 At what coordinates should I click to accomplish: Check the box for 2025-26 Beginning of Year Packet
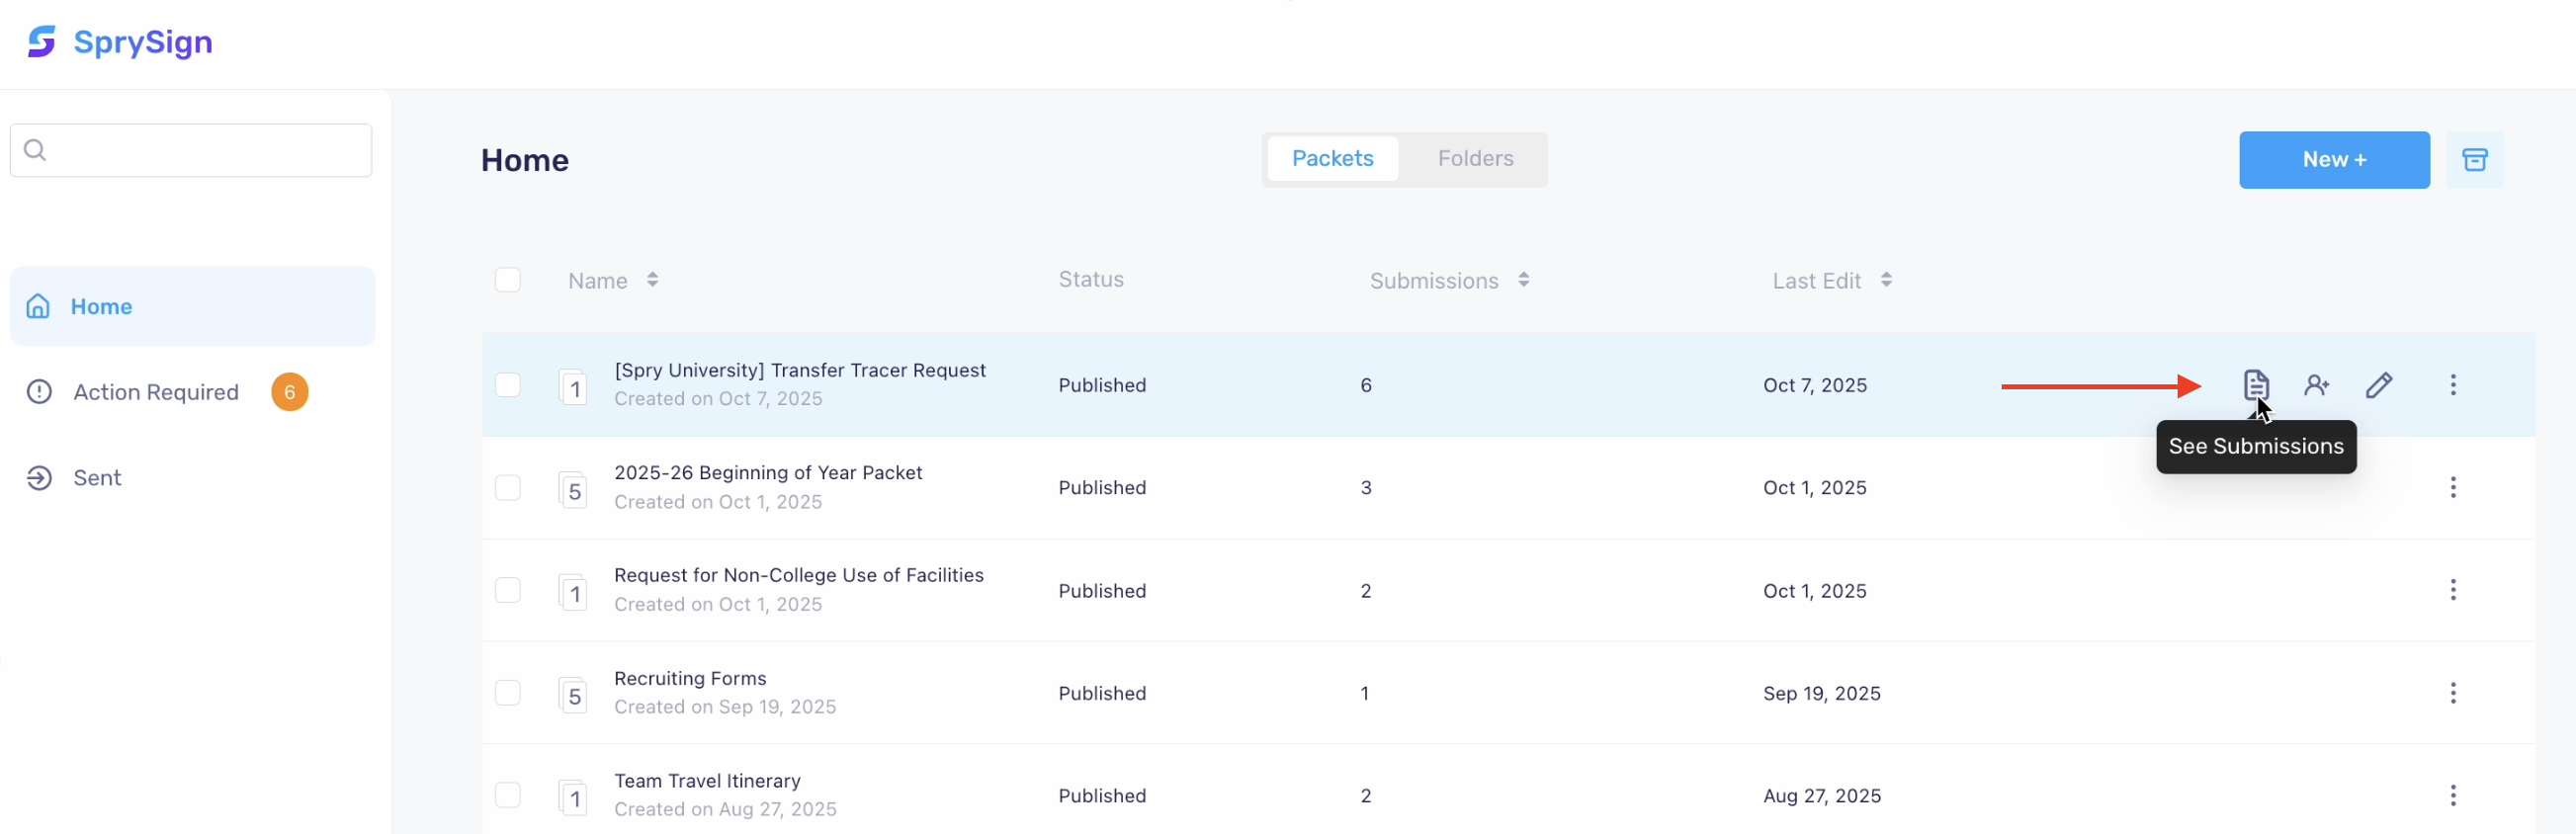click(x=508, y=487)
